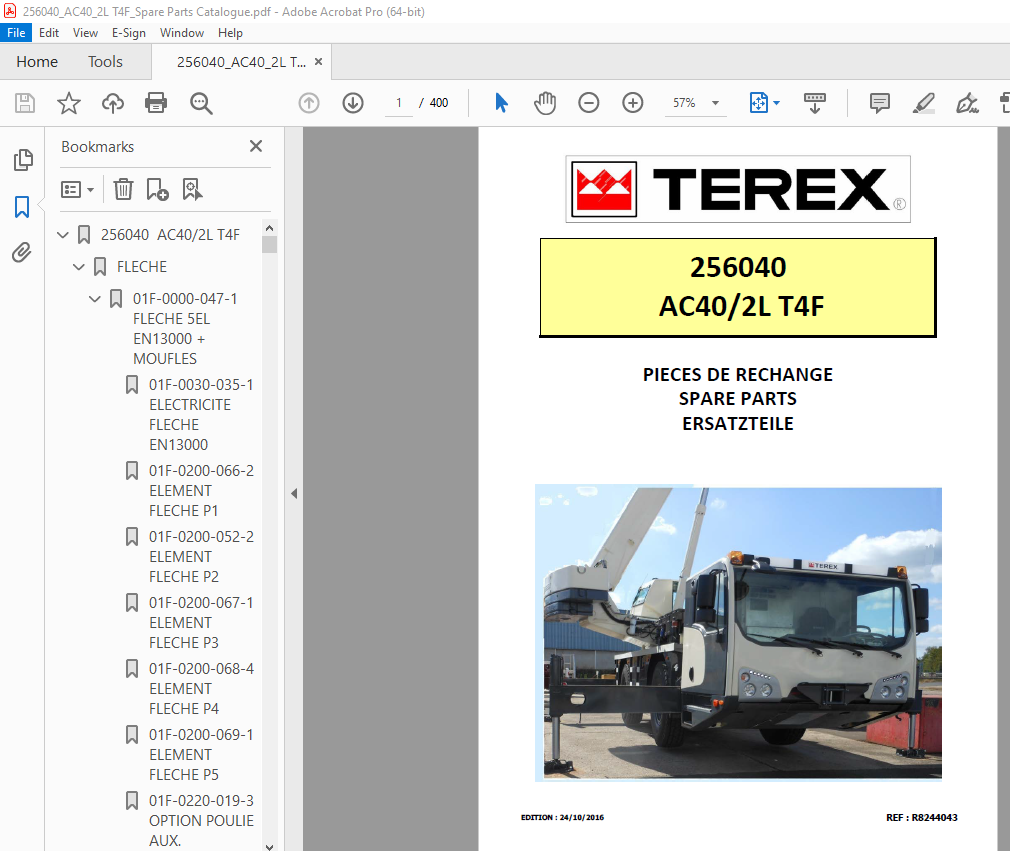
Task: Collapse the FLECHE bookmark node
Action: coord(79,267)
